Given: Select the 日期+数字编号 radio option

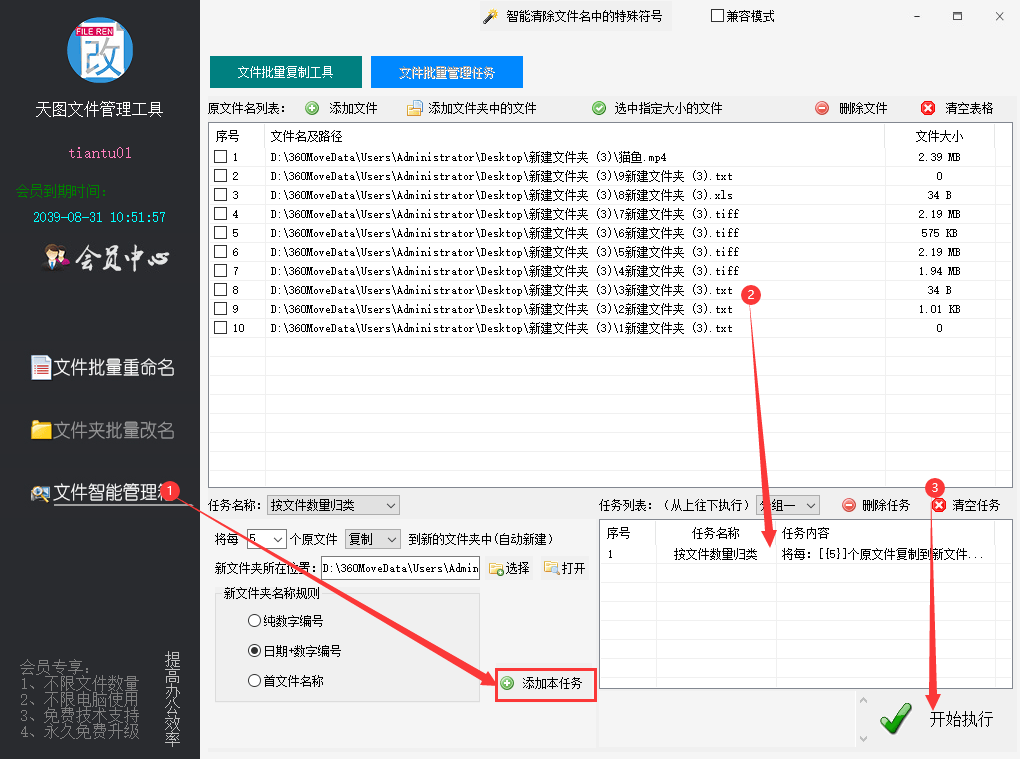Looking at the screenshot, I should point(254,650).
